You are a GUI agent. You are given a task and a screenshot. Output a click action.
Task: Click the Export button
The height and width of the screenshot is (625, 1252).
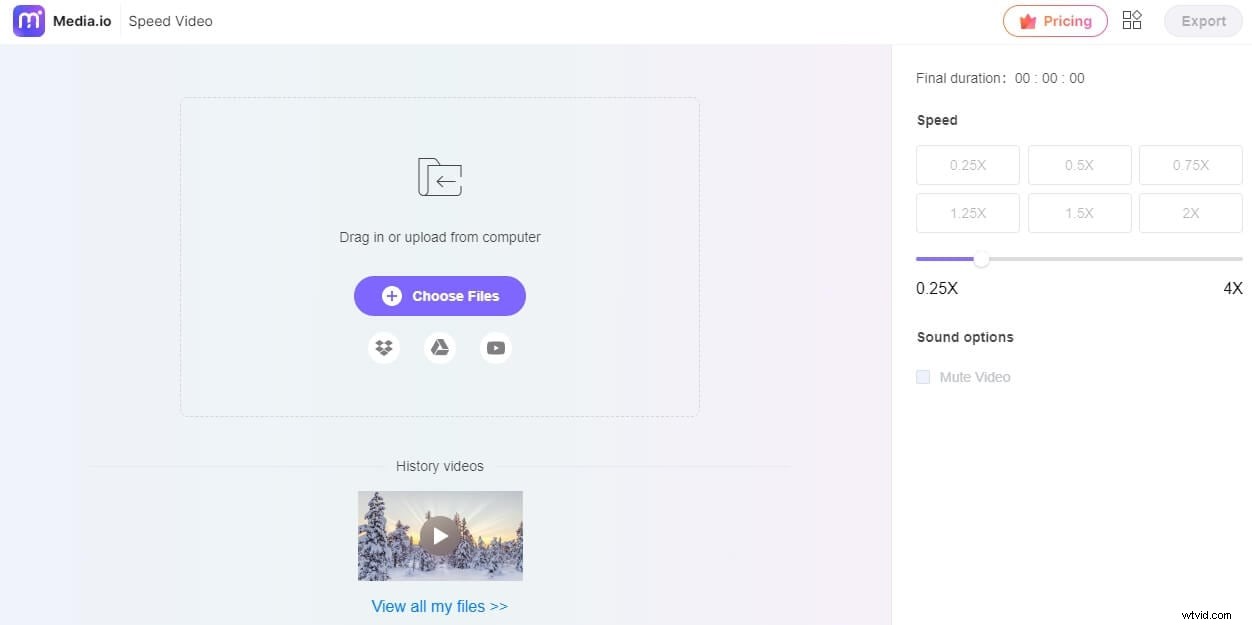pyautogui.click(x=1202, y=20)
